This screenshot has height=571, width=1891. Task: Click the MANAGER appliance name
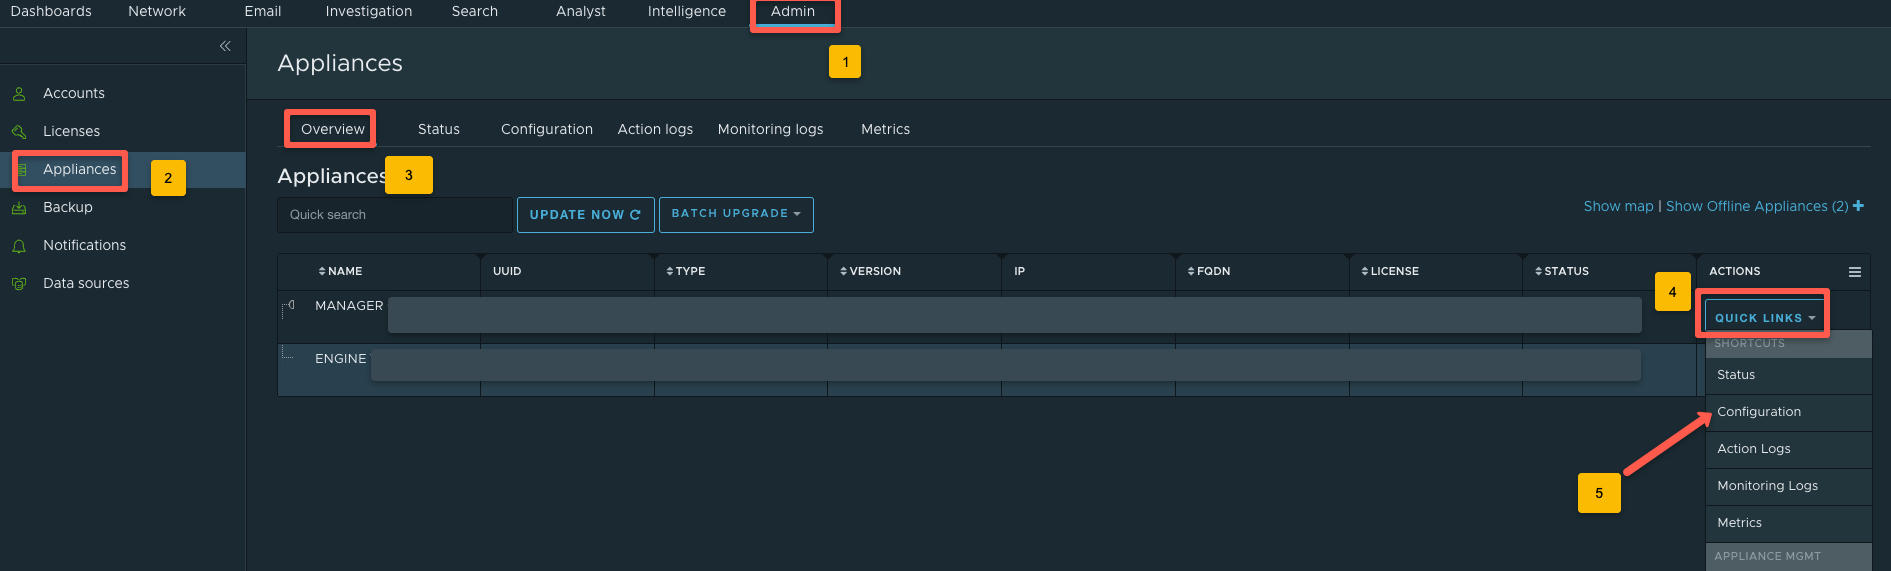pyautogui.click(x=349, y=306)
